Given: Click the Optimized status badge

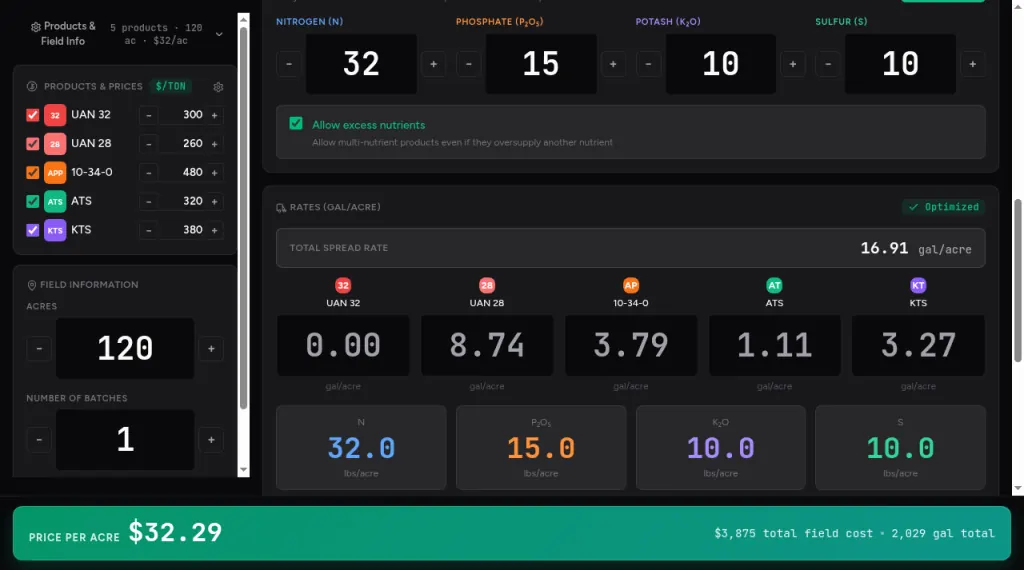Looking at the screenshot, I should [x=944, y=207].
